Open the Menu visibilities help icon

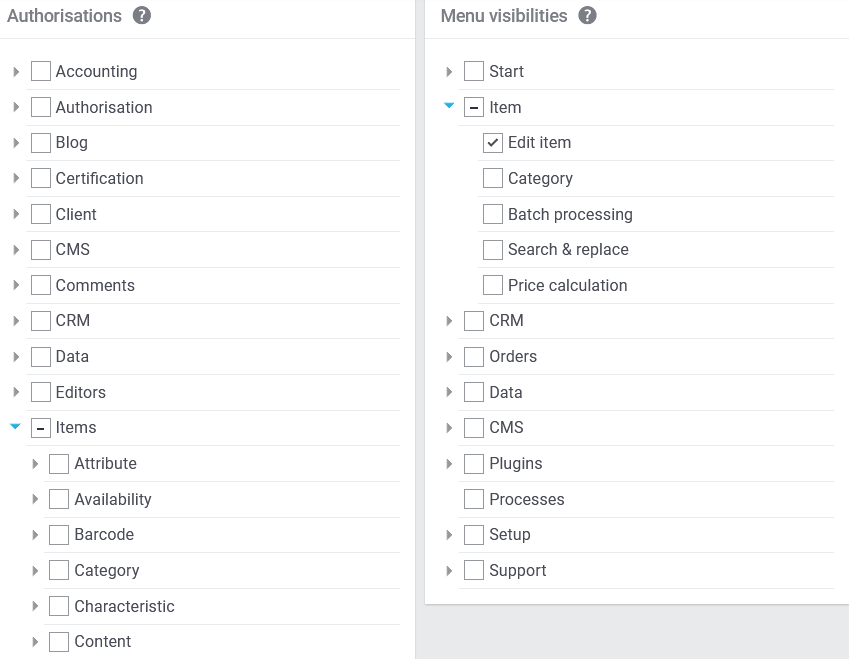[587, 16]
